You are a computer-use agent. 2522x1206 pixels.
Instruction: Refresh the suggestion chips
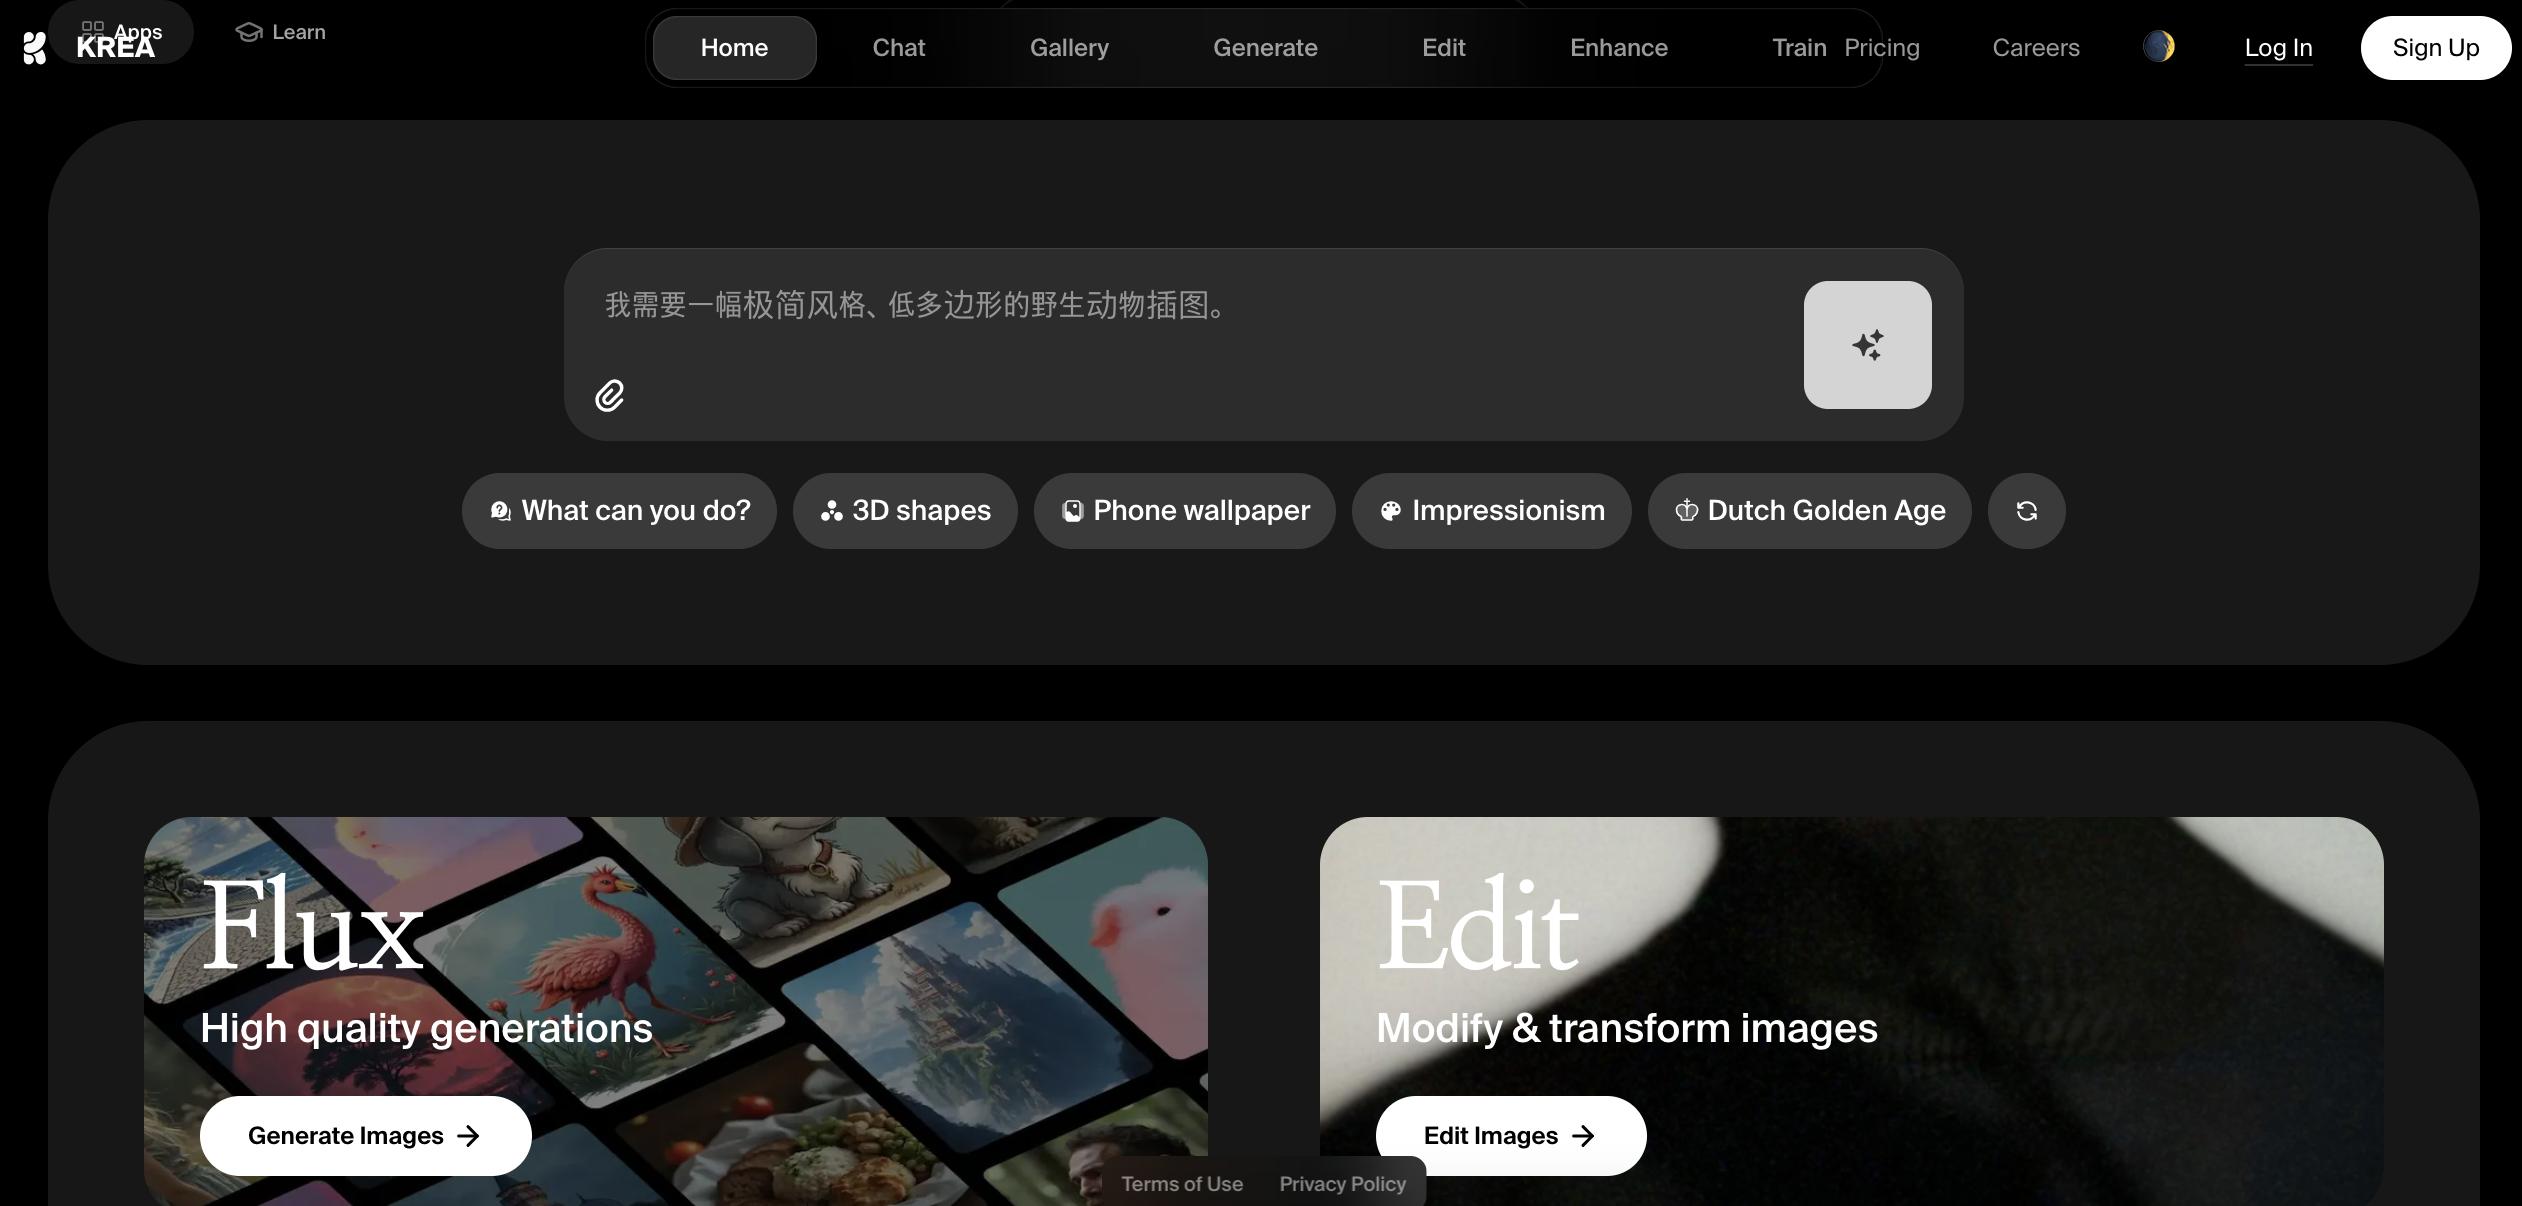tap(2026, 511)
